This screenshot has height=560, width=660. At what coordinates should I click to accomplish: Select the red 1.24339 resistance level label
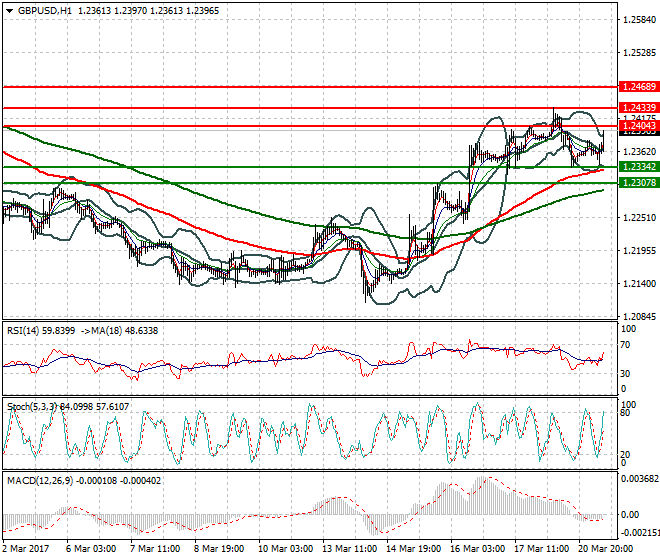639,108
